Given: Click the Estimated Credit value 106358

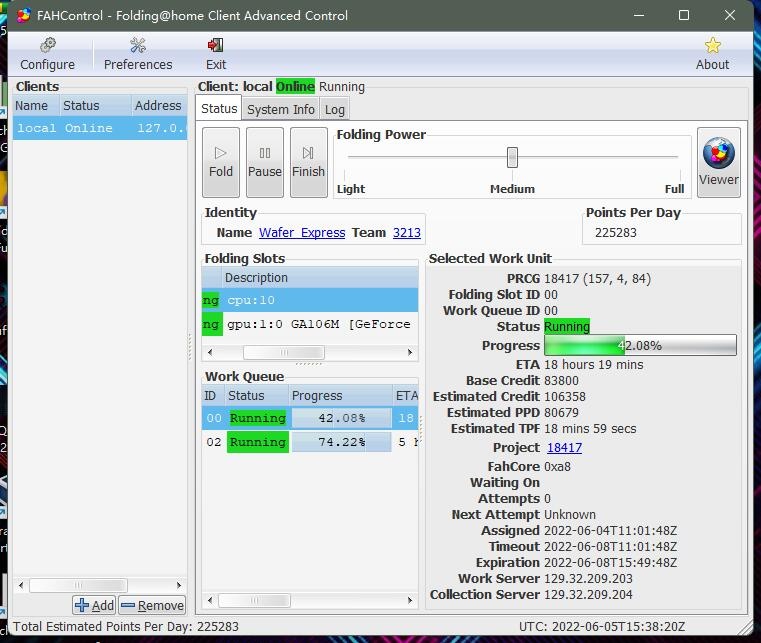Looking at the screenshot, I should point(564,397).
